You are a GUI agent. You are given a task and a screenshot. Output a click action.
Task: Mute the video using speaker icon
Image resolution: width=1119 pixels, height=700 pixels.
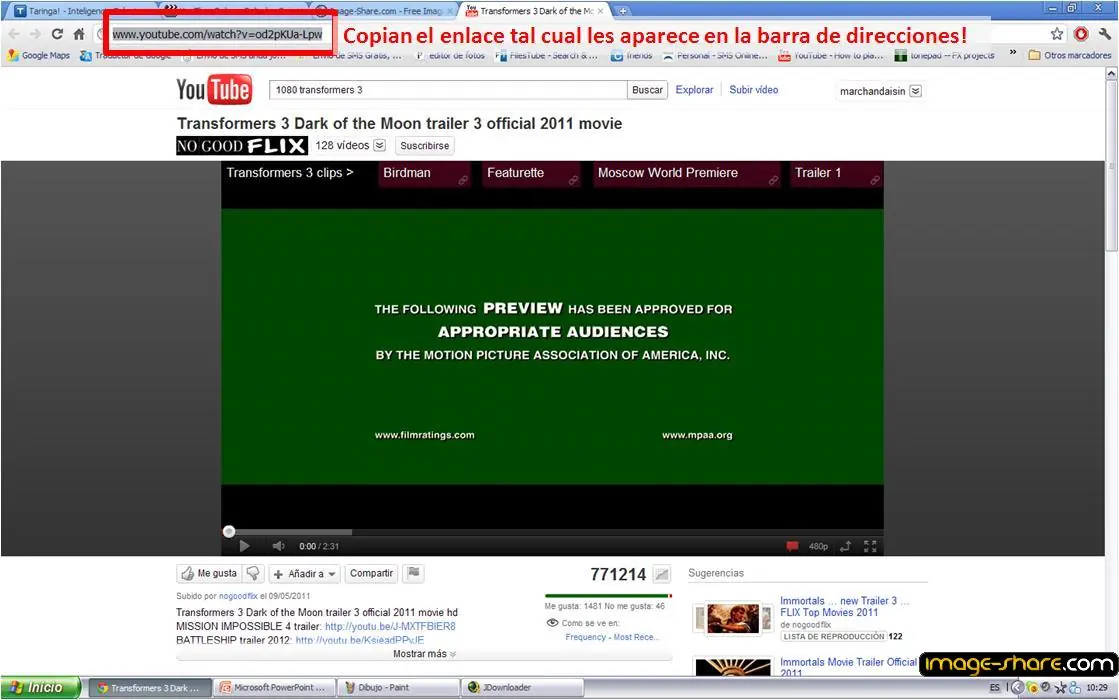[x=278, y=546]
